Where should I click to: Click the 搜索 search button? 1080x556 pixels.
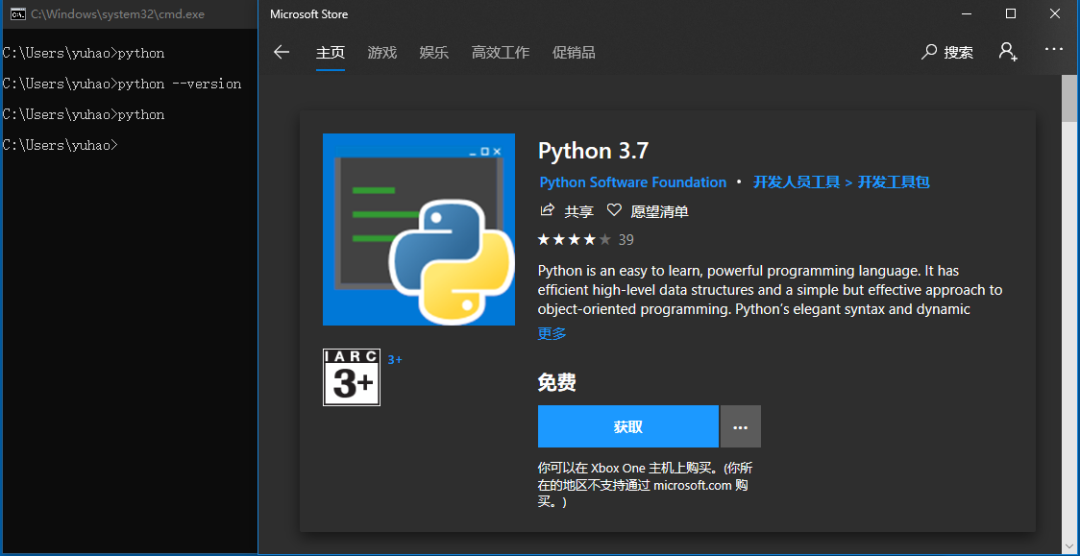coord(947,52)
